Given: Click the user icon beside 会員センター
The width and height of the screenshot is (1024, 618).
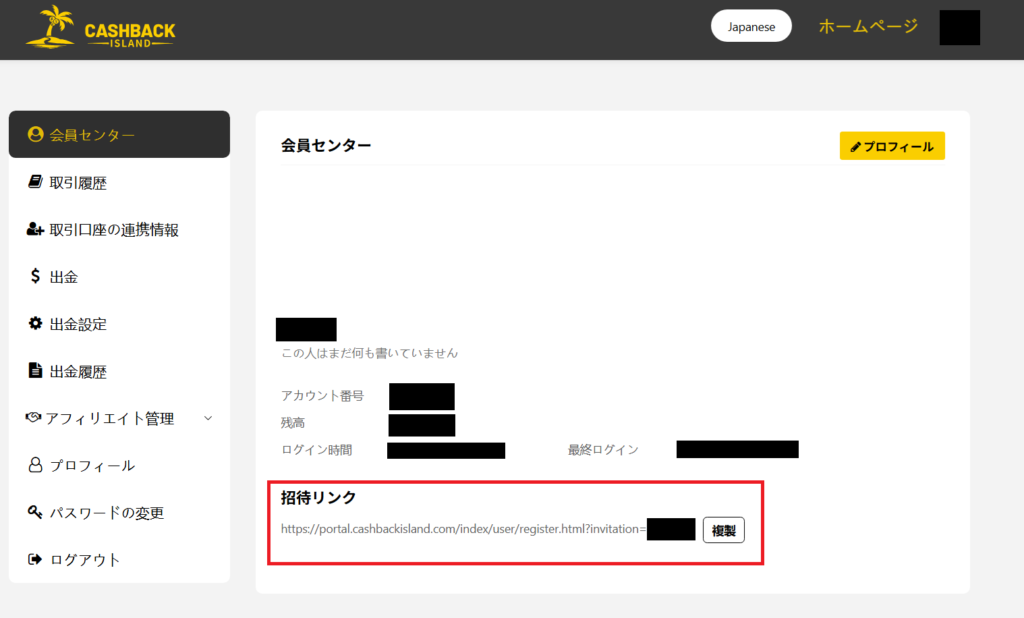Looking at the screenshot, I should coord(36,135).
